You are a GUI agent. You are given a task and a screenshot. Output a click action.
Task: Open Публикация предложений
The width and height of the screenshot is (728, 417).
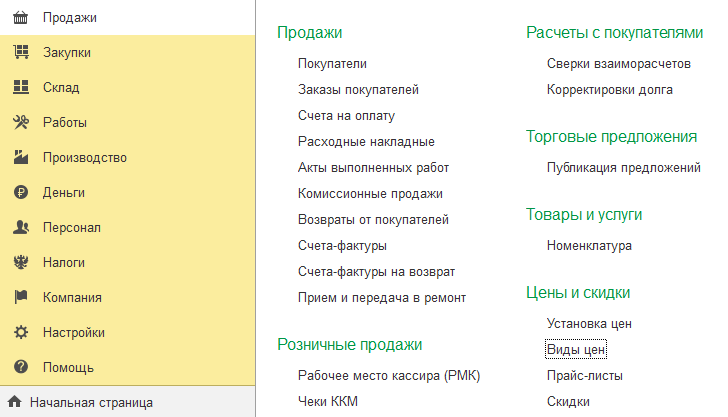click(624, 168)
